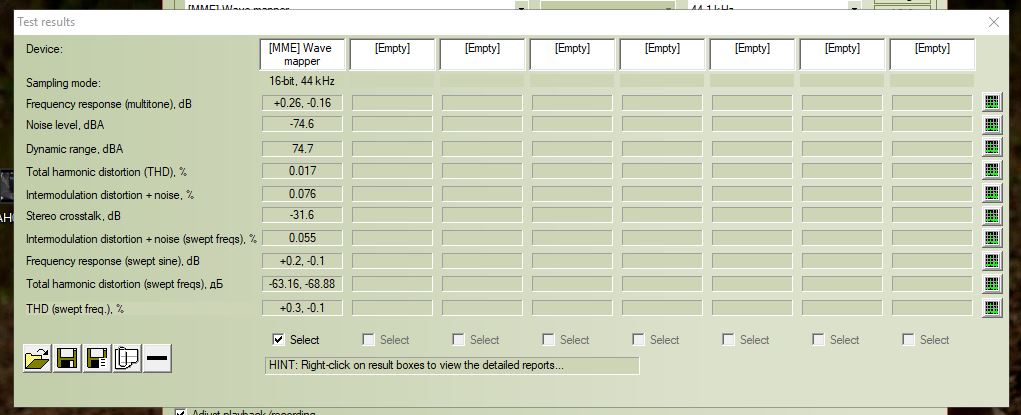
Task: Click the Stereo crosstalk value -31.6
Action: 302,216
